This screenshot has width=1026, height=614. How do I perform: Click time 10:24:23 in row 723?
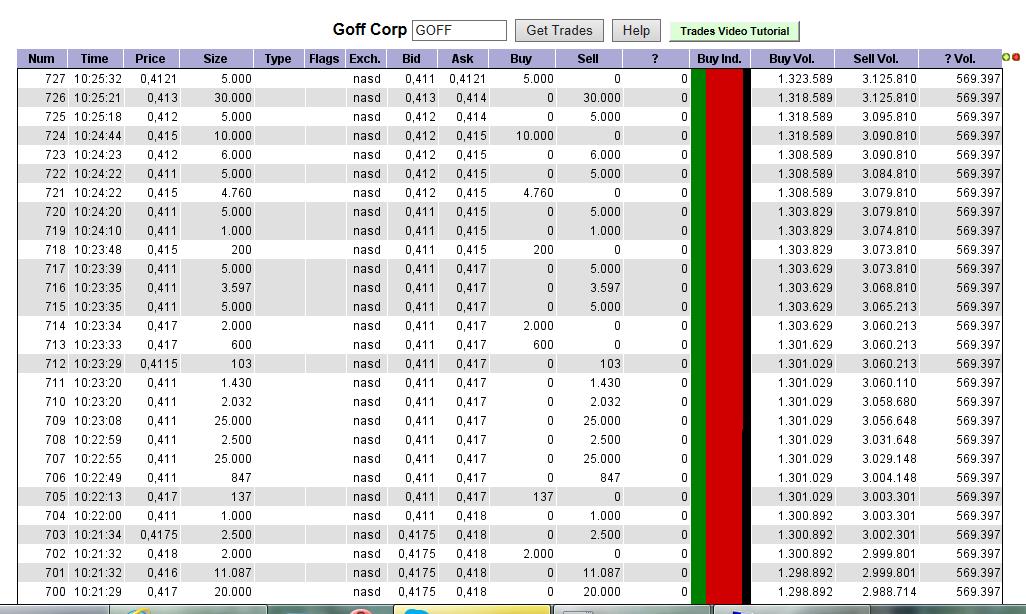[x=97, y=154]
